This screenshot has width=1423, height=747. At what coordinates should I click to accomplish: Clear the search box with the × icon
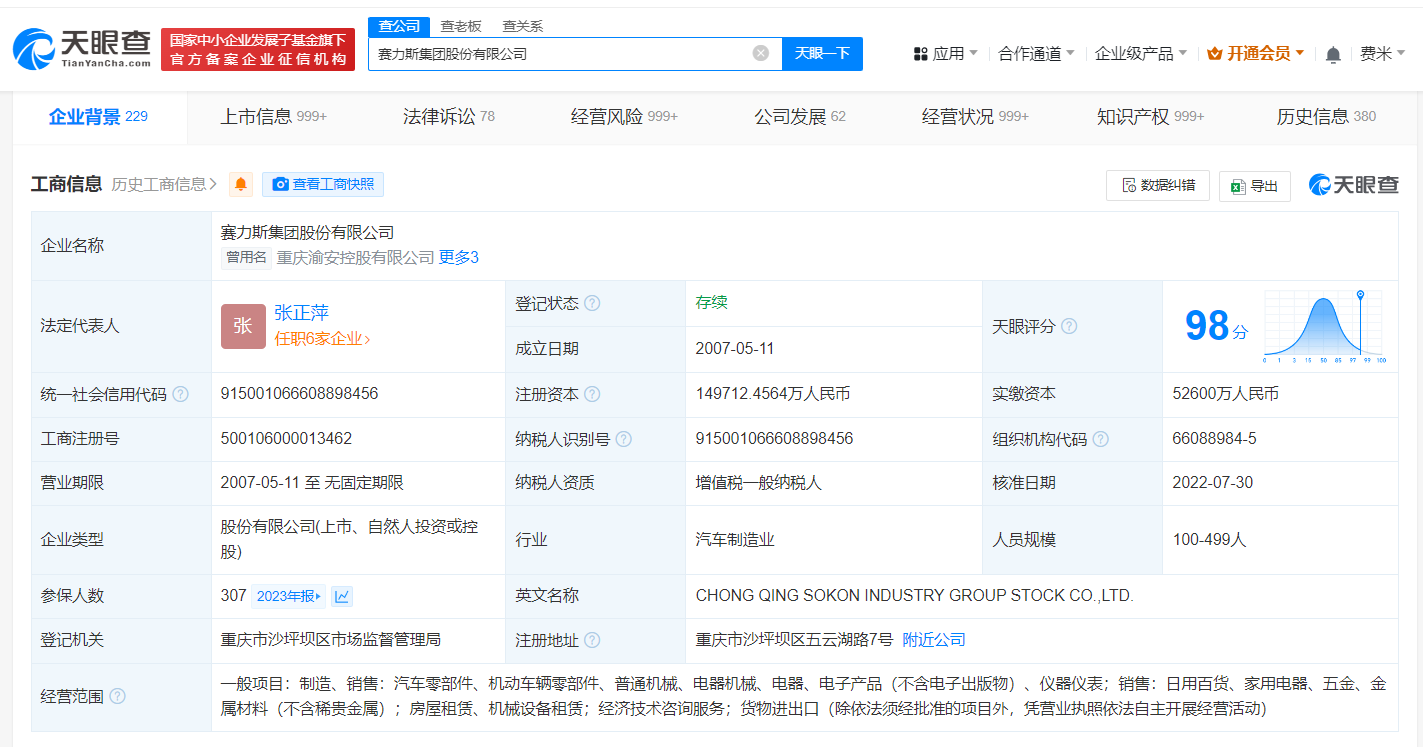click(759, 53)
